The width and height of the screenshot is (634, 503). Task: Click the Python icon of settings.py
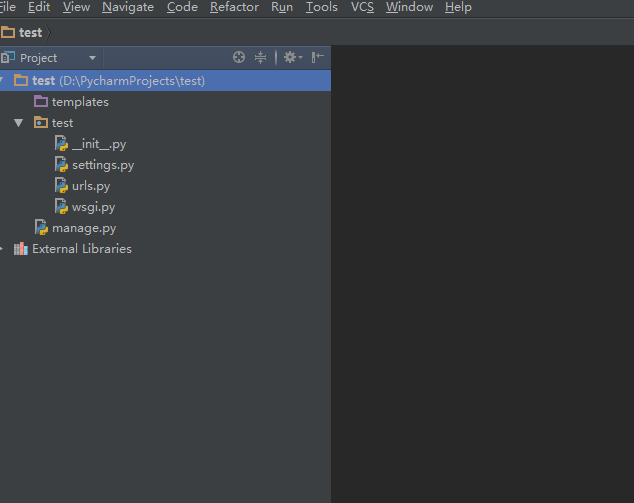point(61,165)
